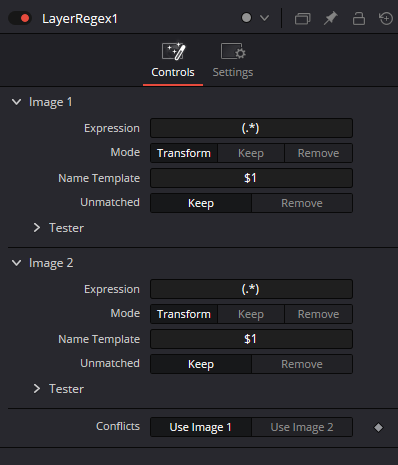
Task: Reset node with the restore icon
Action: [x=386, y=18]
